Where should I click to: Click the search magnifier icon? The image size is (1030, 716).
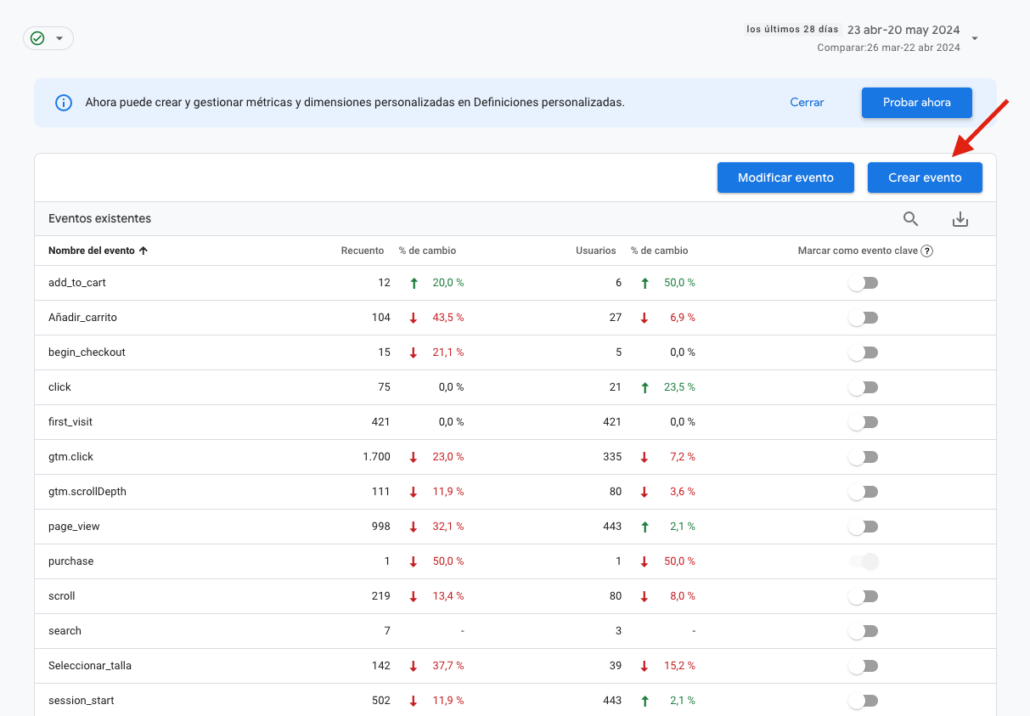pyautogui.click(x=910, y=219)
